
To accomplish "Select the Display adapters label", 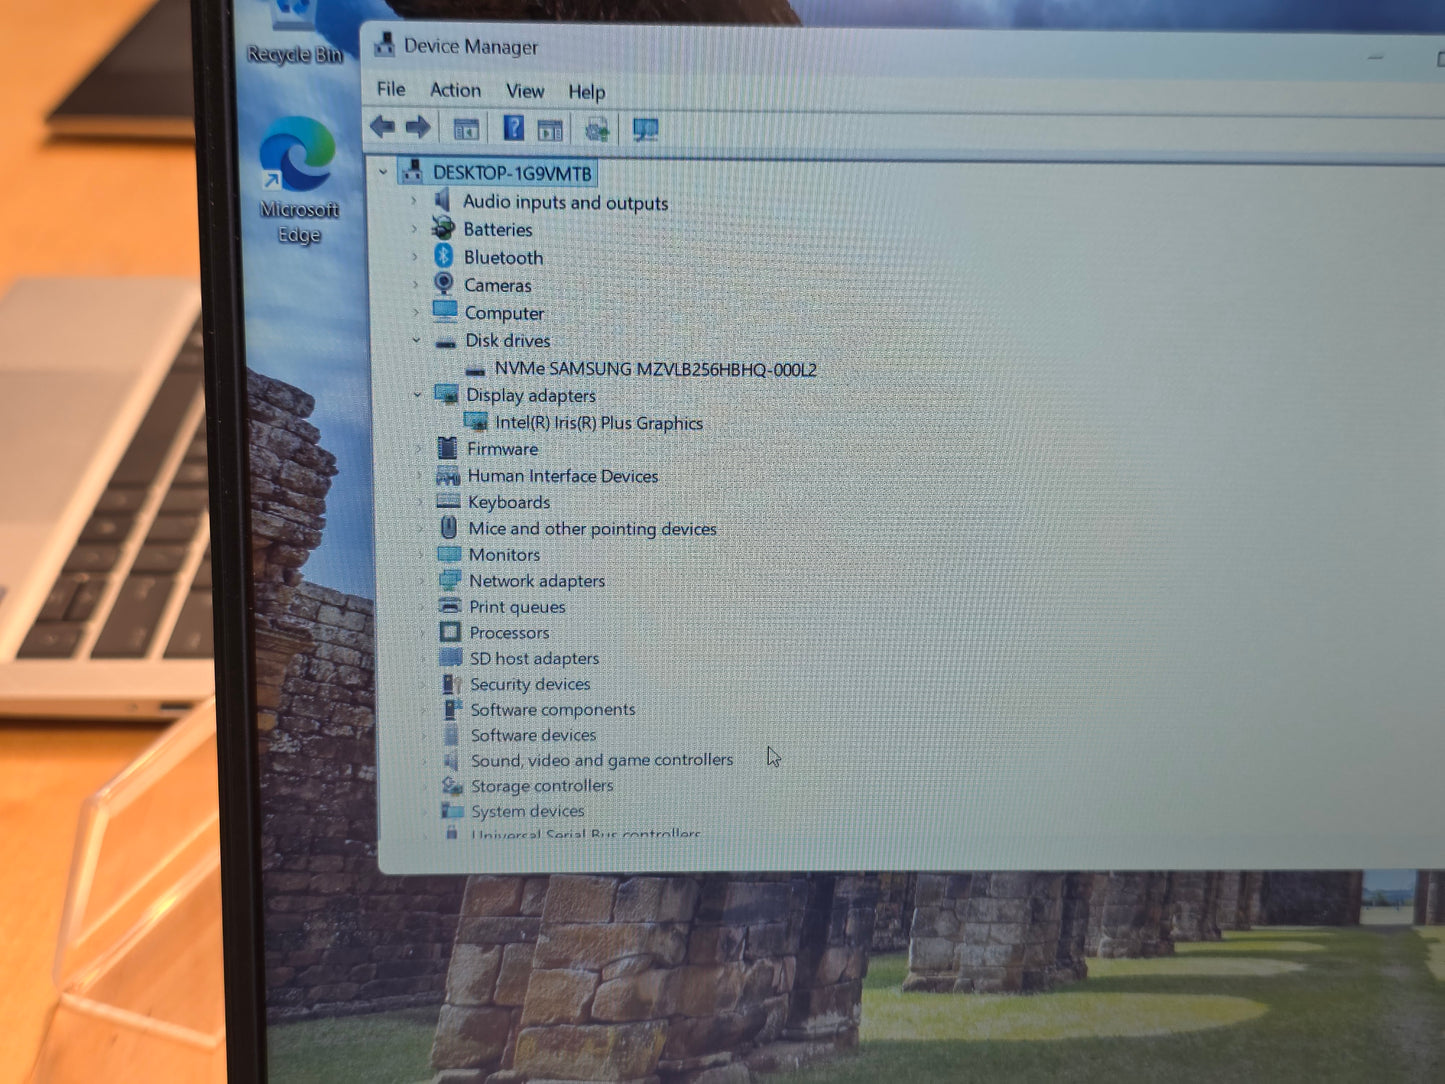I will (x=530, y=395).
